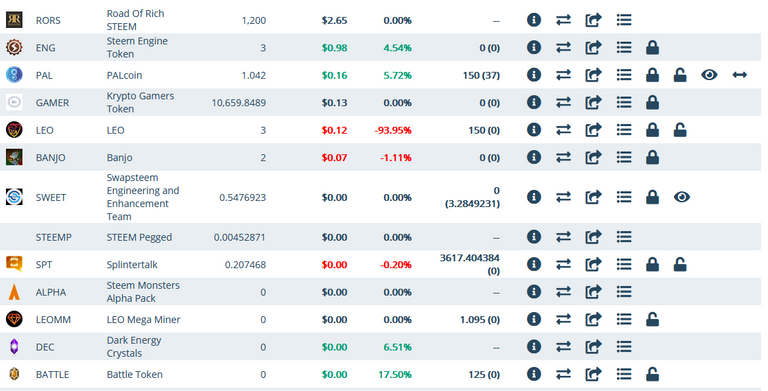768x391 pixels.
Task: Click the stake lock icon for LEO
Action: pyautogui.click(x=652, y=130)
